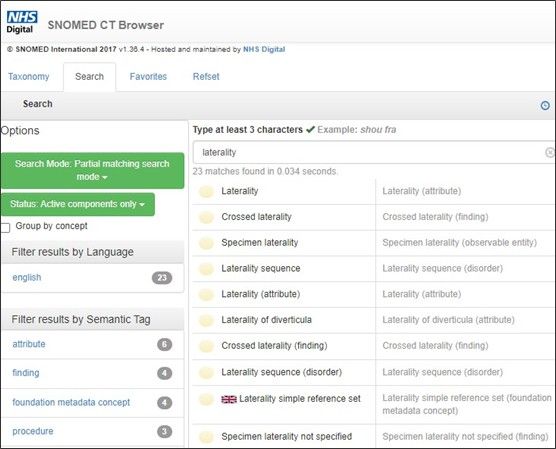The width and height of the screenshot is (556, 449).
Task: Click the yellow icon beside Laterality of diverticula
Action: click(206, 320)
